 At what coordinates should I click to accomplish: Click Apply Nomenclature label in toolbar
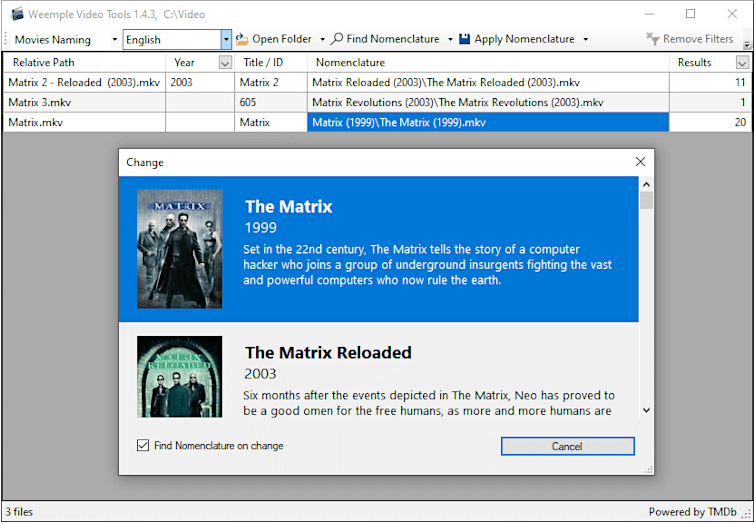click(524, 39)
